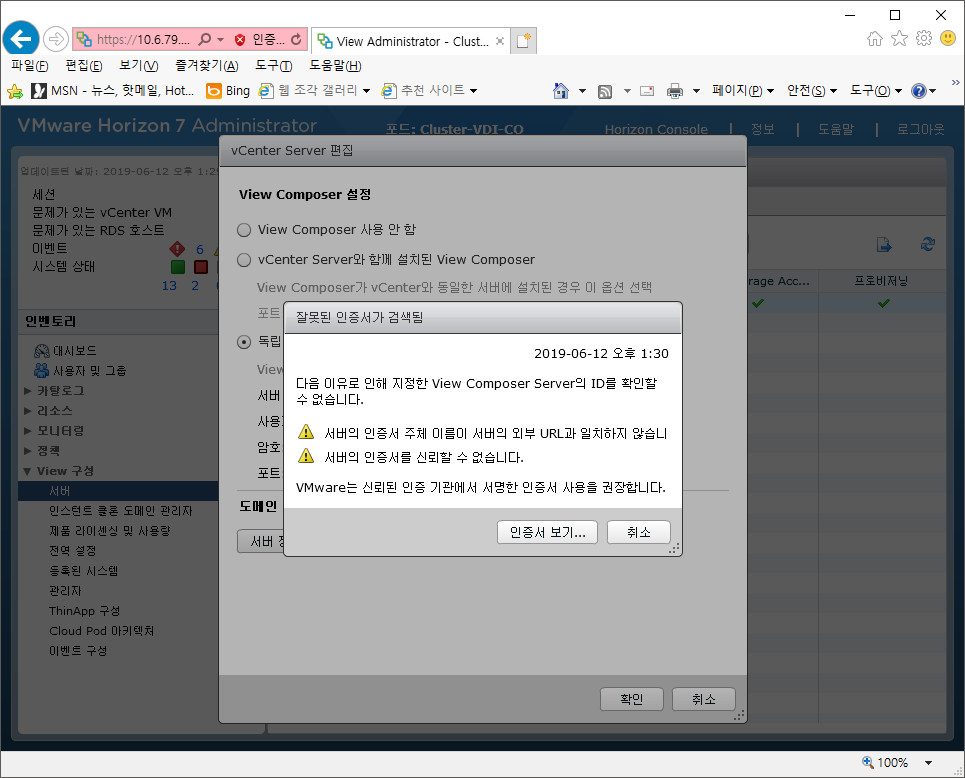Open the 도구(T) menu
This screenshot has width=965, height=778.
[x=273, y=65]
